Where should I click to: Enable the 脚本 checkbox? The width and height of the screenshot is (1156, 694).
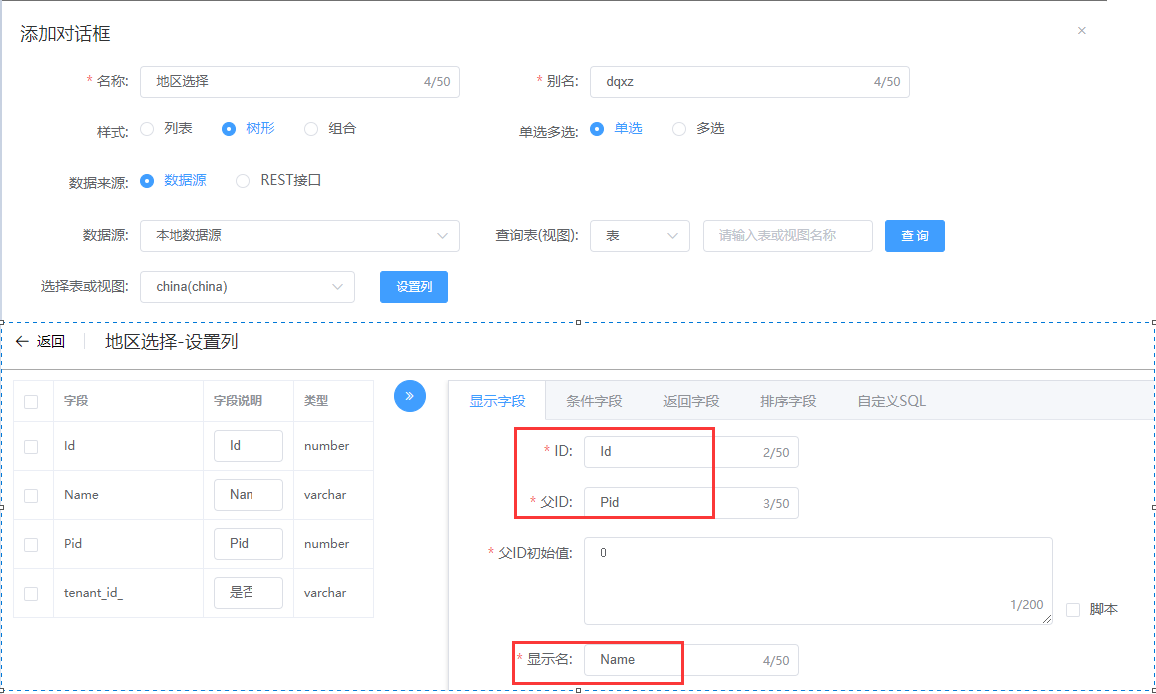(x=1073, y=610)
